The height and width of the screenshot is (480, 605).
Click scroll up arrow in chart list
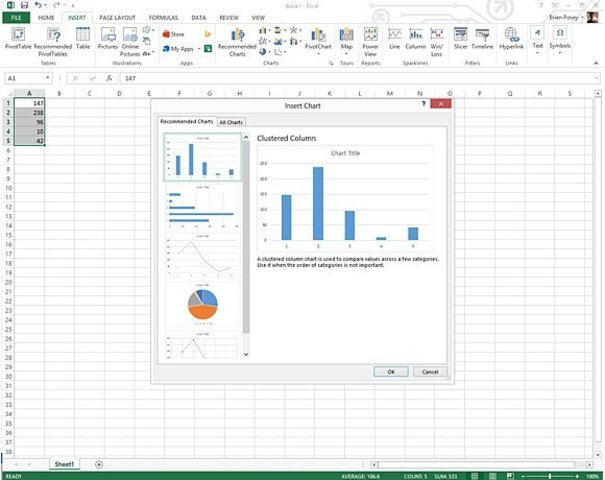(246, 137)
